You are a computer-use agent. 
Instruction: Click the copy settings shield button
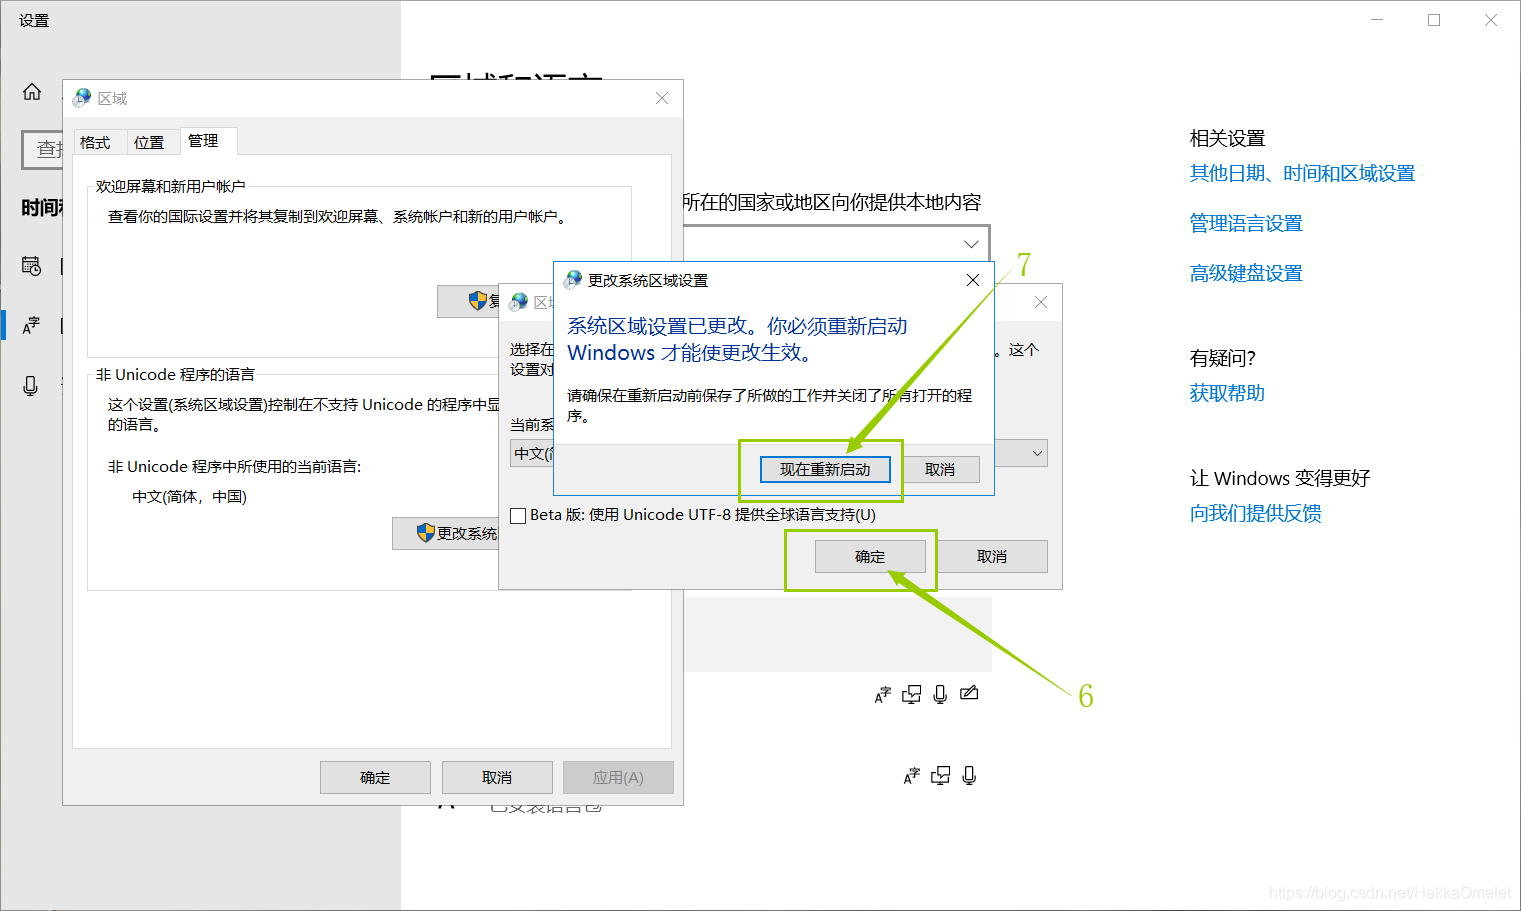[468, 301]
